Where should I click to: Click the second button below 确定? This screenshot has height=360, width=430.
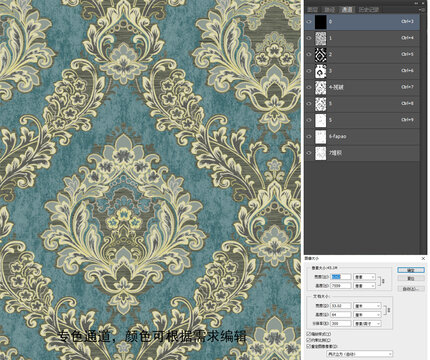coord(411,278)
